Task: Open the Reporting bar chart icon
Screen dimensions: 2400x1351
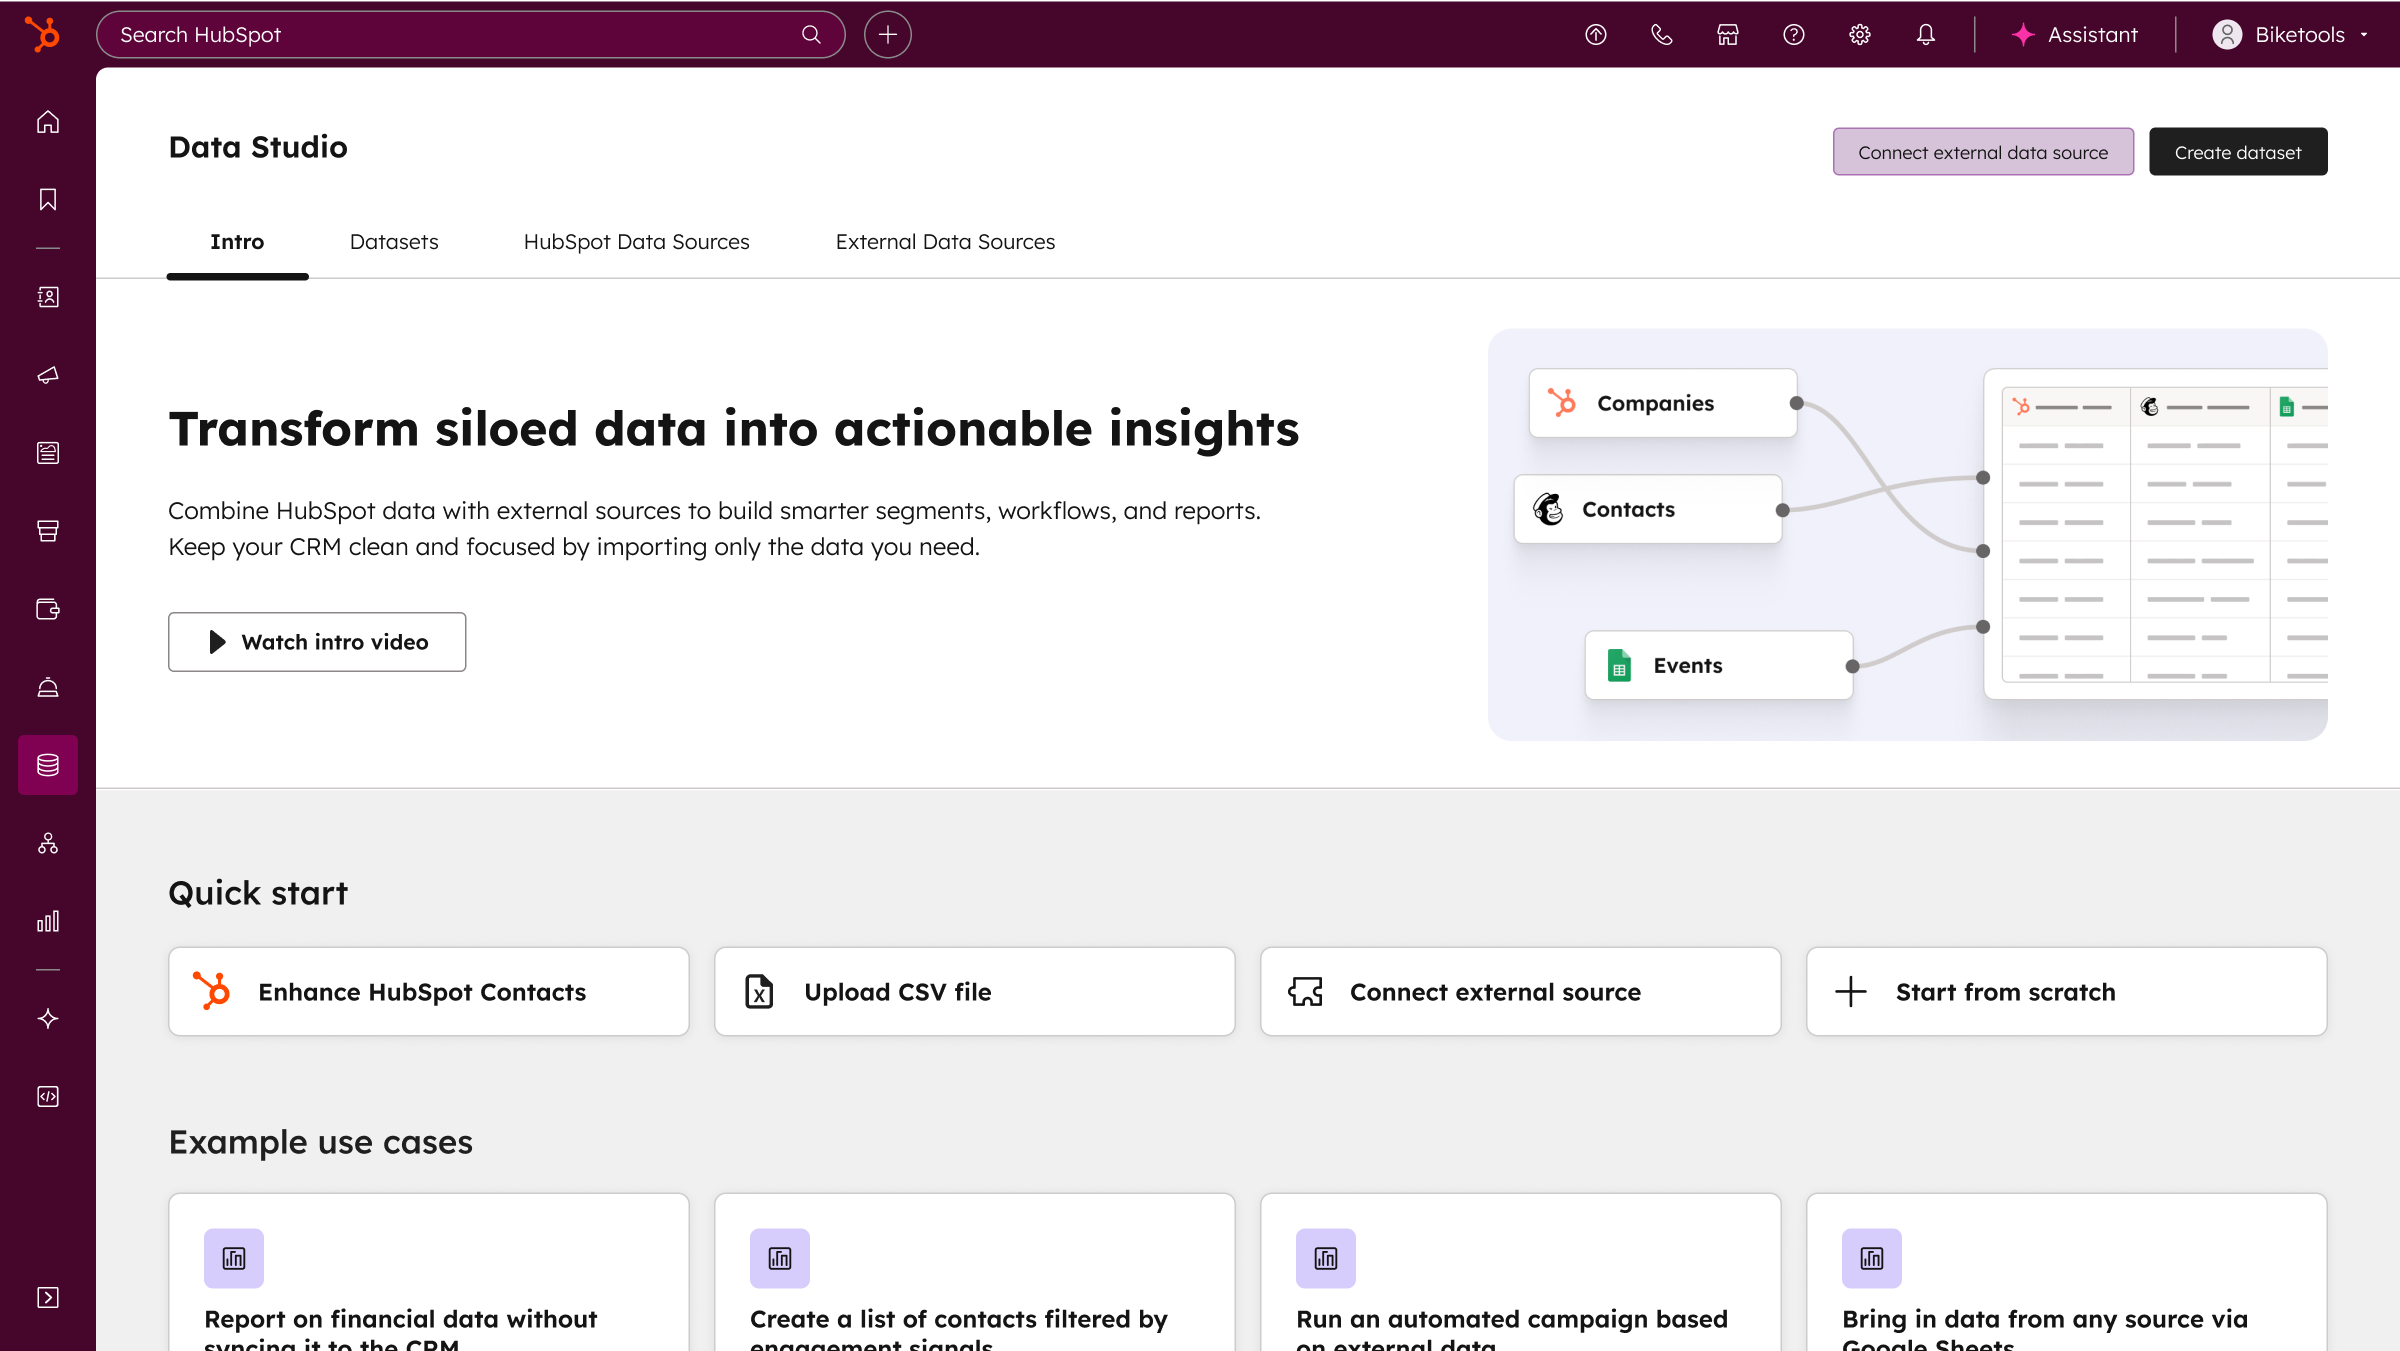Action: [x=47, y=920]
